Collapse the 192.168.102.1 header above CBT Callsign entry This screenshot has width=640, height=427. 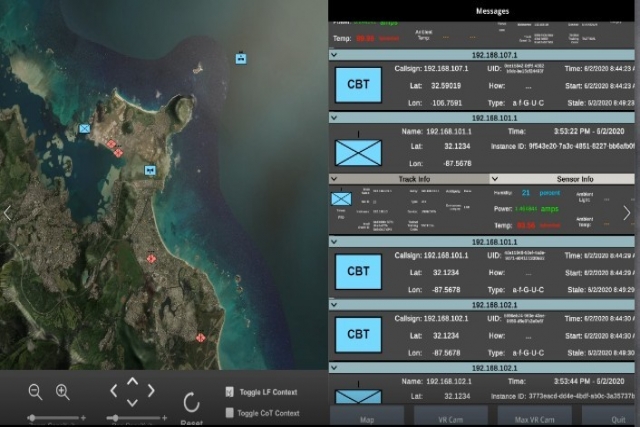pos(334,305)
